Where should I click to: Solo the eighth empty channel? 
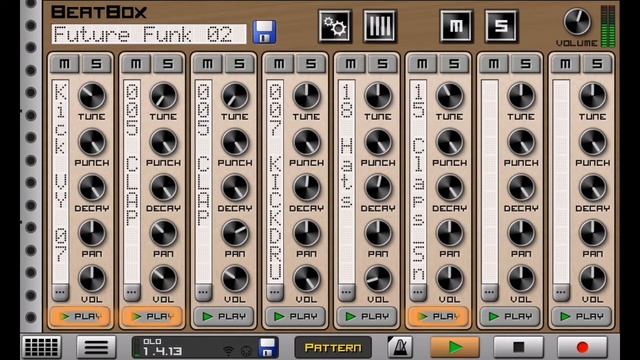597,64
